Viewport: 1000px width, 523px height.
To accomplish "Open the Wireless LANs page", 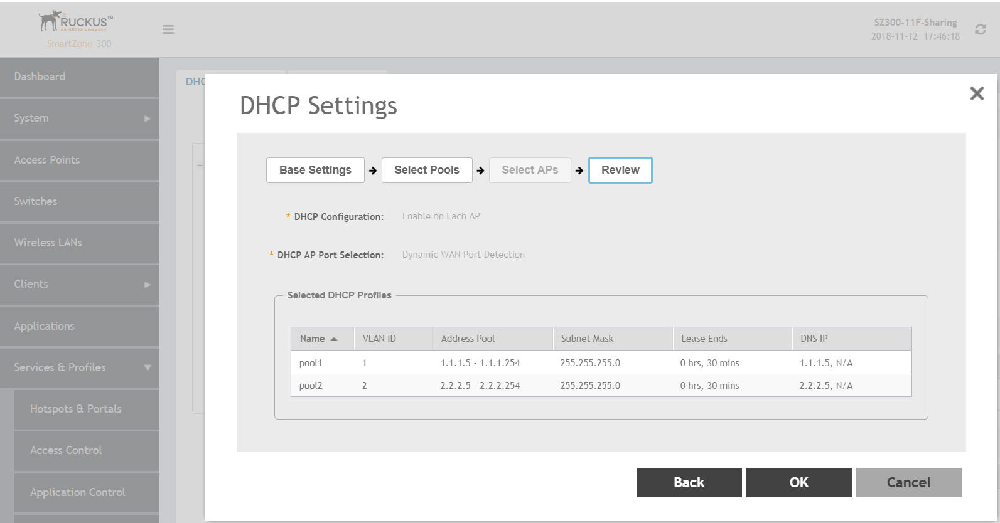I will [x=48, y=243].
